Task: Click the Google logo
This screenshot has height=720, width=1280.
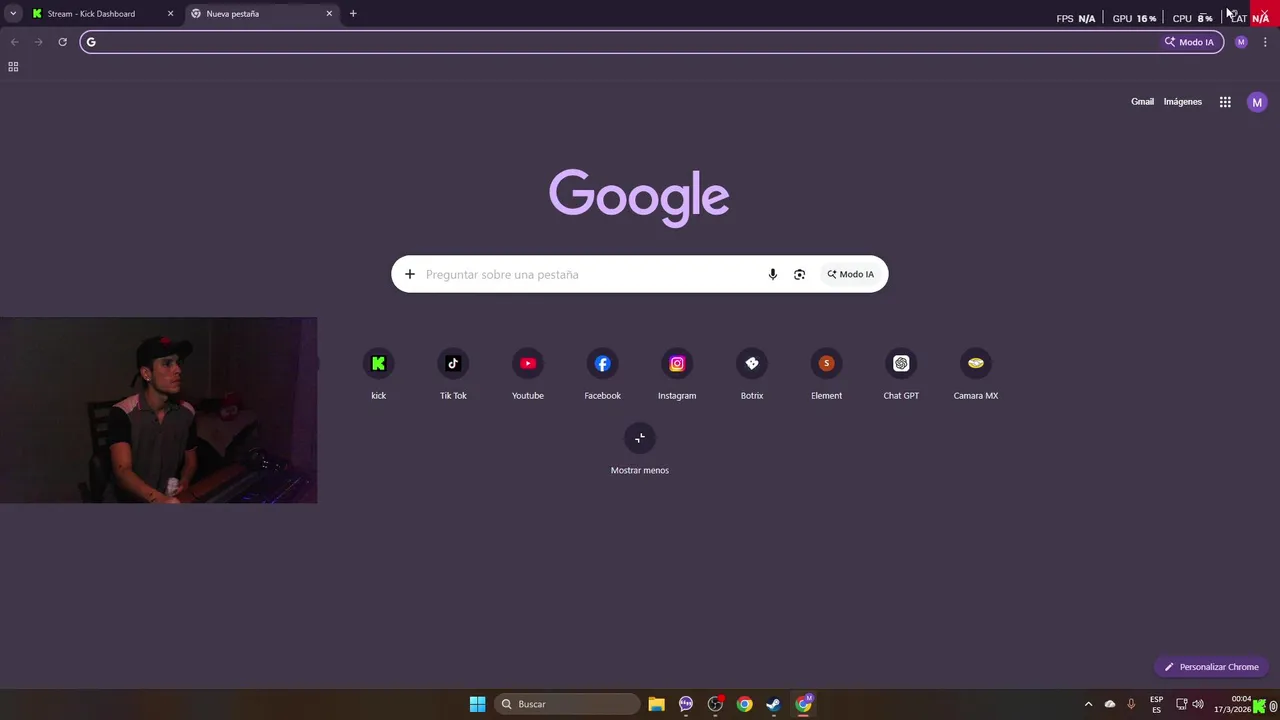Action: [639, 197]
